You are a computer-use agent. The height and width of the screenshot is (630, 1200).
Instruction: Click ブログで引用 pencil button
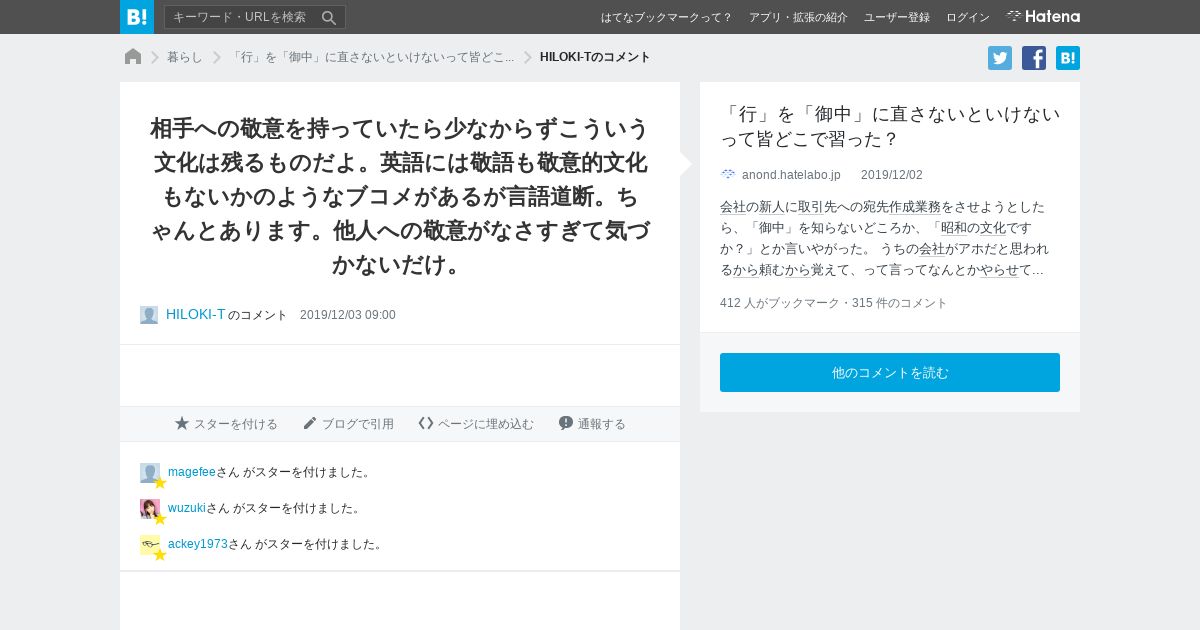click(348, 424)
